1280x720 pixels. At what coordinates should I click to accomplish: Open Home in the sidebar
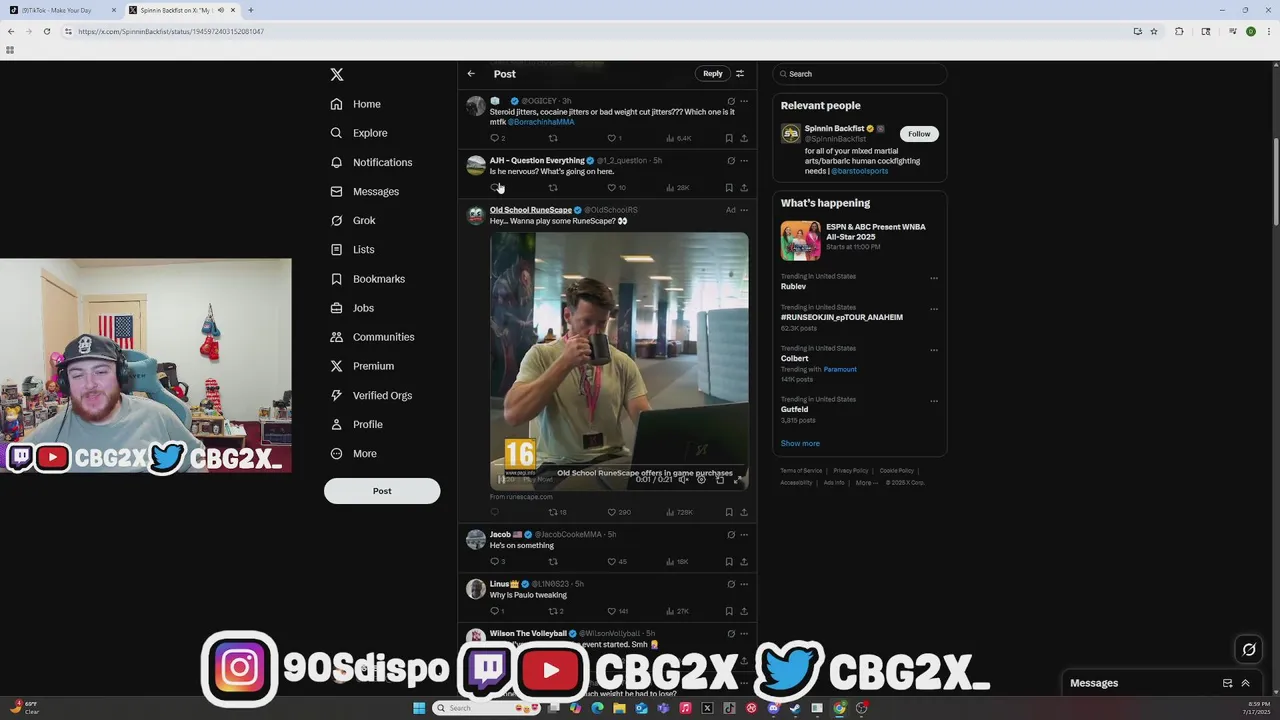coord(356,104)
